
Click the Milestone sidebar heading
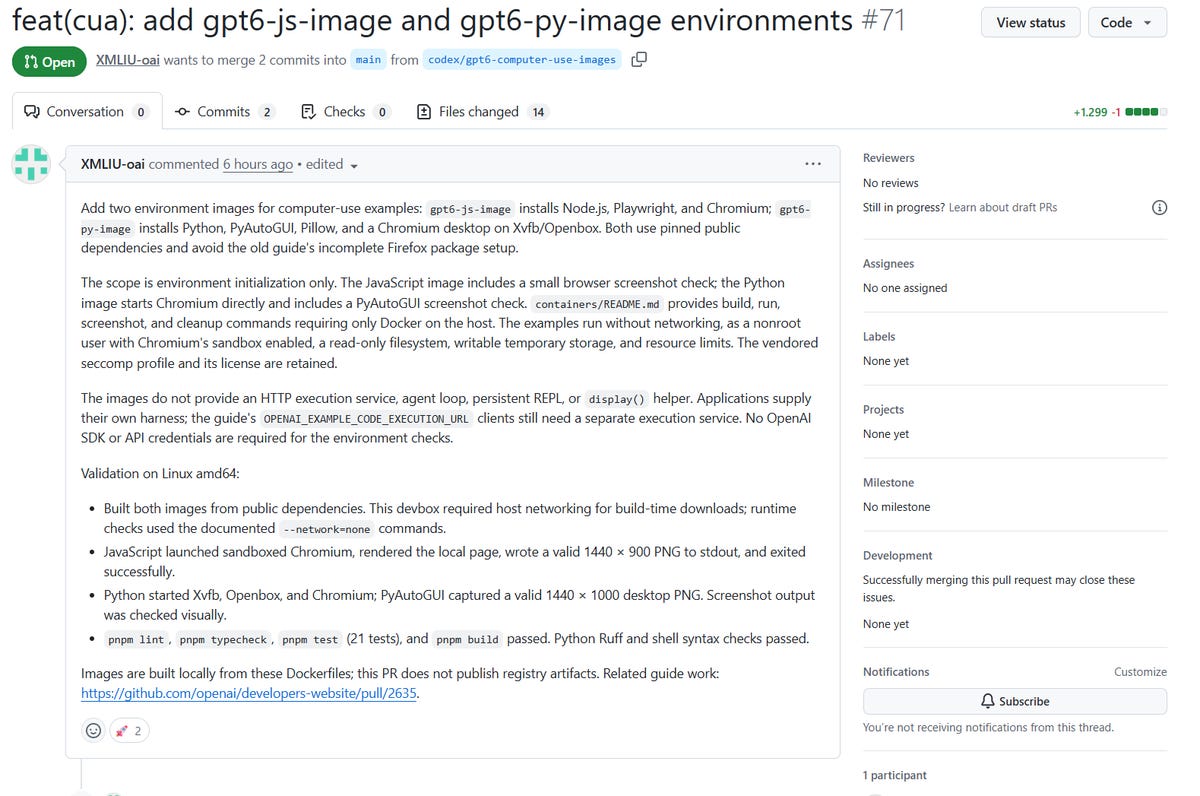[888, 483]
